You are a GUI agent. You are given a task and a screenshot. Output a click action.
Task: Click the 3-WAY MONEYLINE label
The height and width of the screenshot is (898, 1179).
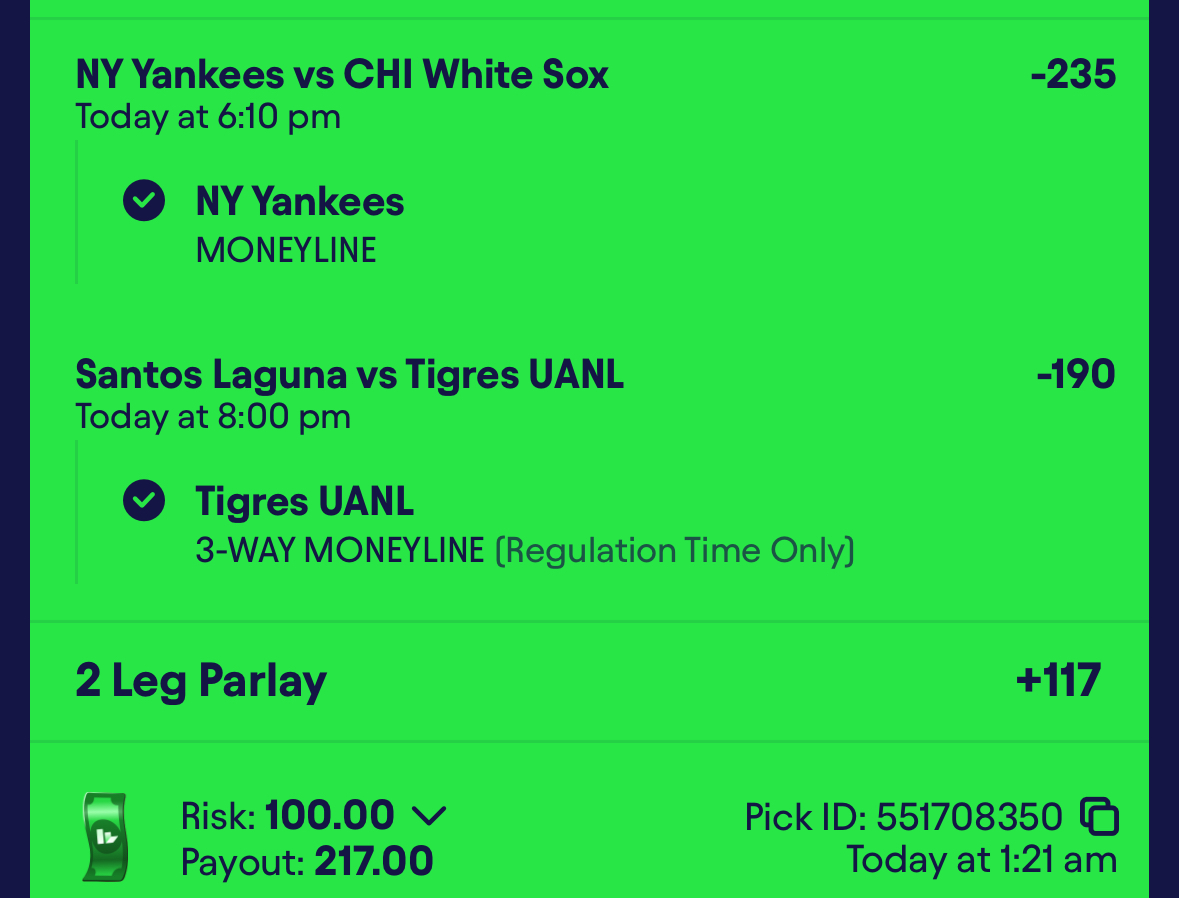pos(340,551)
